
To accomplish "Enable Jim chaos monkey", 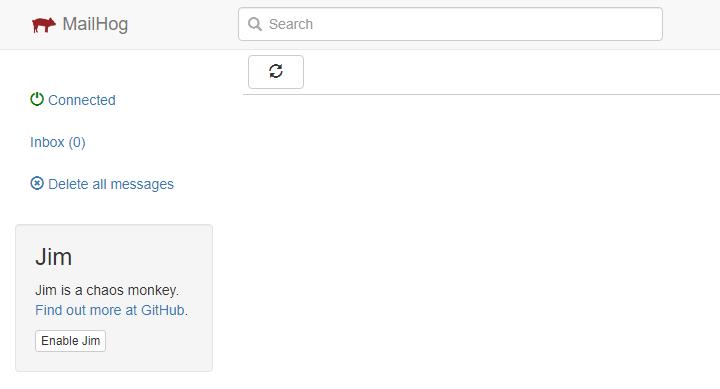I will pos(70,341).
